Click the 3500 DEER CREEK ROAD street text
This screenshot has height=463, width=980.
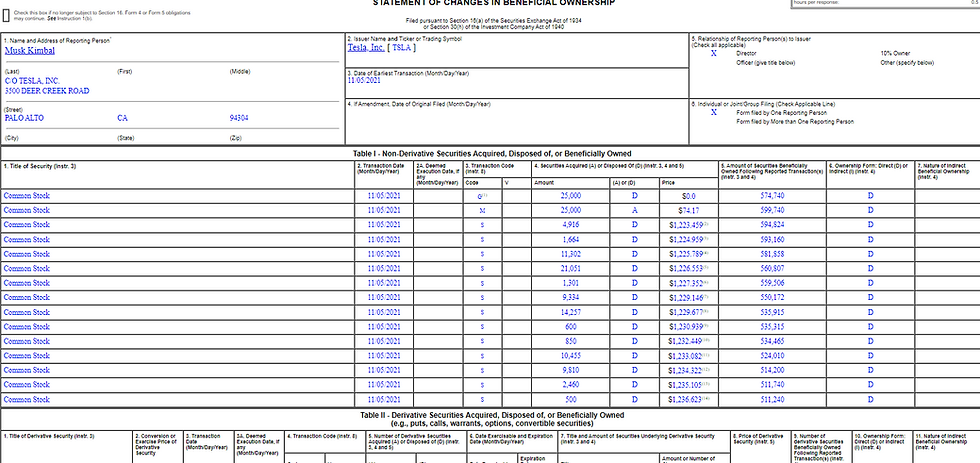47,91
